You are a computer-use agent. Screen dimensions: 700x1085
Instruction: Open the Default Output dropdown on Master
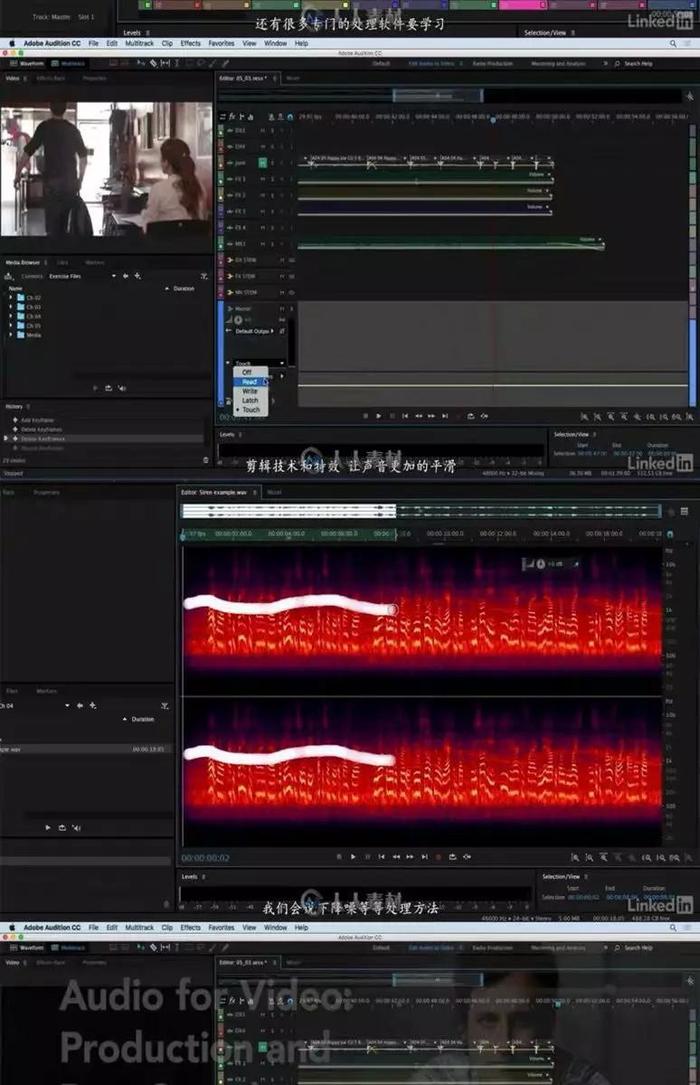(x=254, y=331)
